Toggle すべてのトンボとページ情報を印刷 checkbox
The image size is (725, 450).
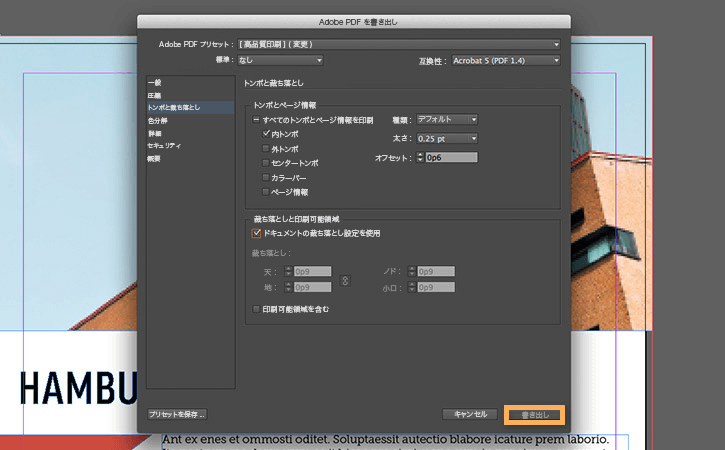point(256,120)
